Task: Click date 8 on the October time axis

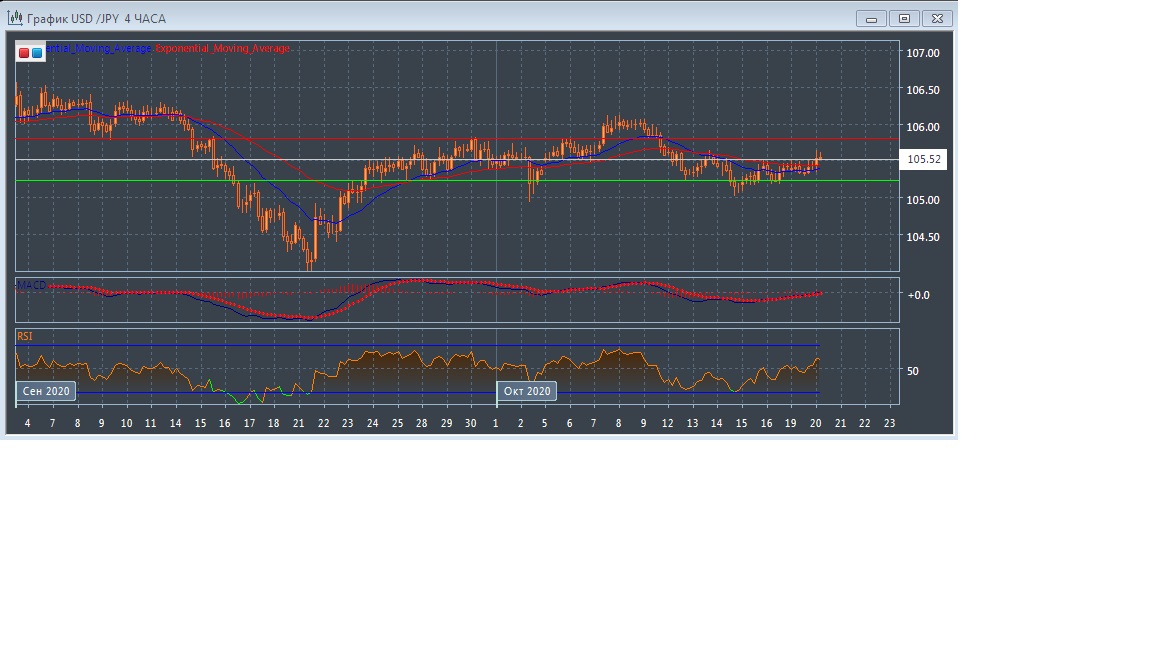Action: (618, 423)
